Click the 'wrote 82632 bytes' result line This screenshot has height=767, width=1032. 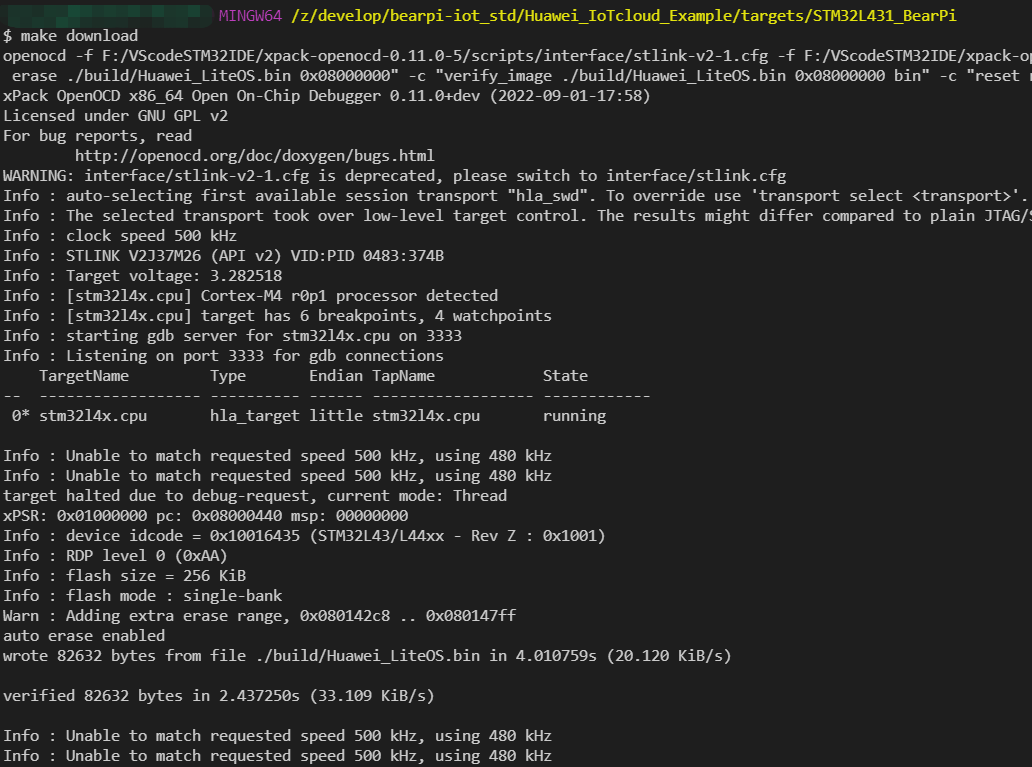pos(367,656)
